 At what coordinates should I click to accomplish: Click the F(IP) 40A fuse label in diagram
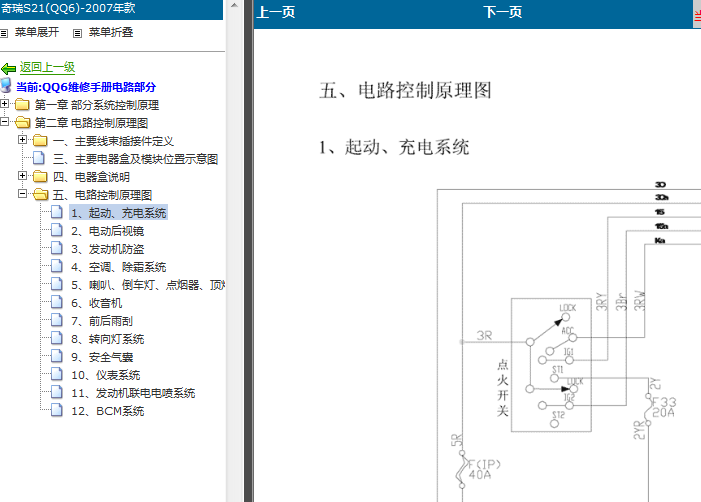pos(484,469)
